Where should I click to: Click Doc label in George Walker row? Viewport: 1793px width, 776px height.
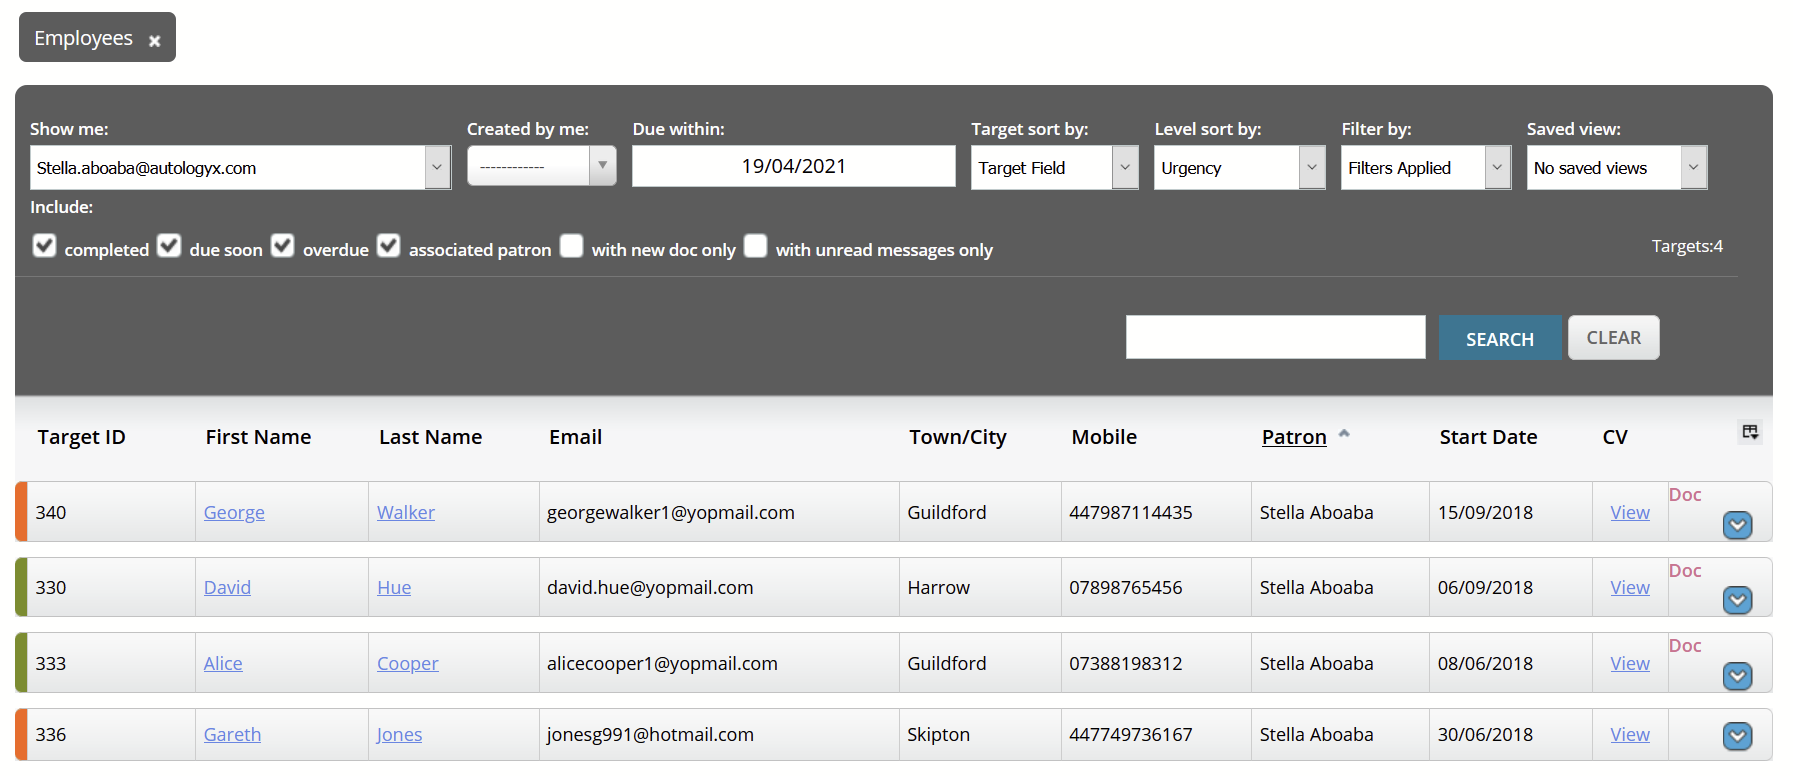coord(1685,494)
